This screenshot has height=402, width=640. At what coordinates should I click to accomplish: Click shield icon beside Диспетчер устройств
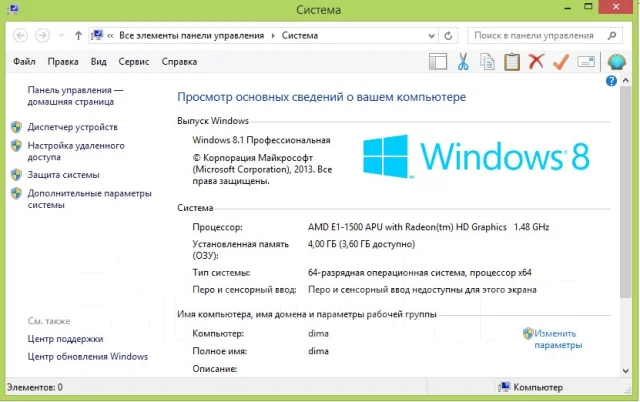click(x=16, y=127)
